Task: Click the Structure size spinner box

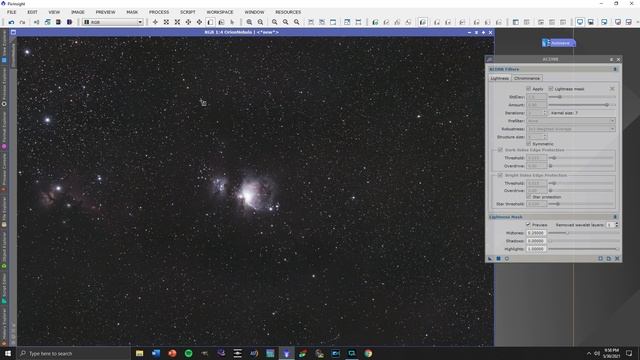Action: pyautogui.click(x=536, y=137)
